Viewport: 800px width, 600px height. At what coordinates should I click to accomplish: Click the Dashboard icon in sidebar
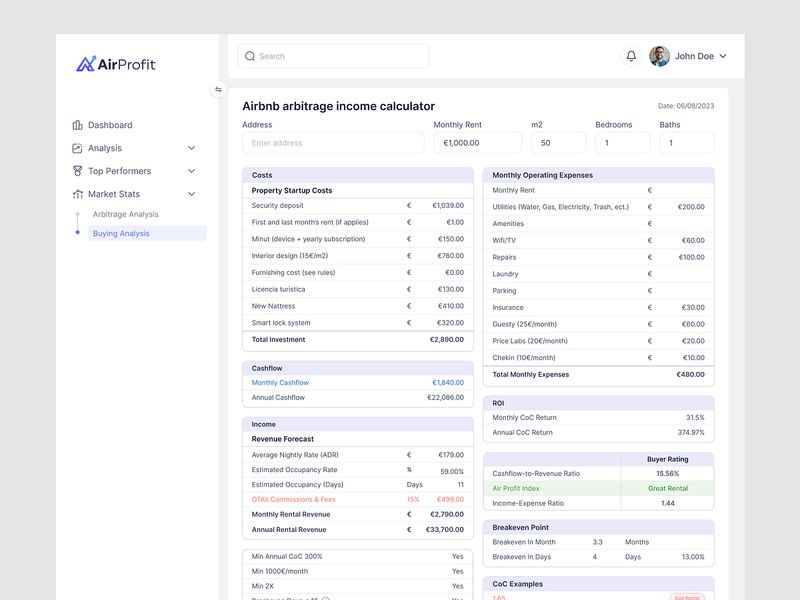[x=78, y=125]
